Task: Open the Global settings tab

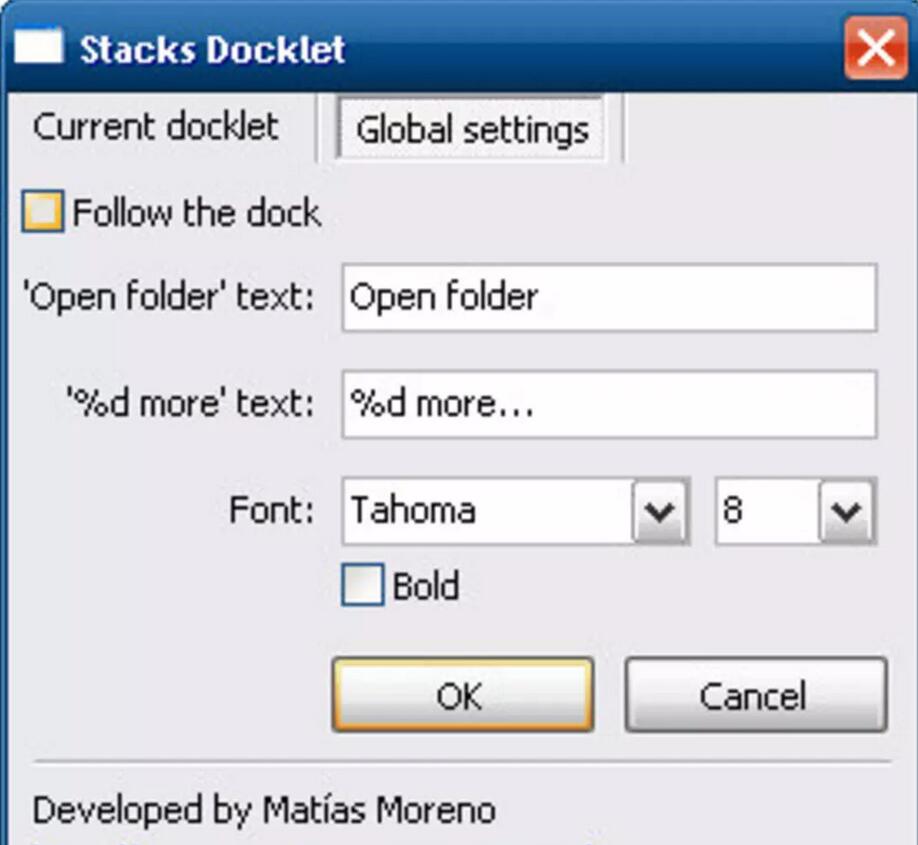Action: pyautogui.click(x=471, y=130)
